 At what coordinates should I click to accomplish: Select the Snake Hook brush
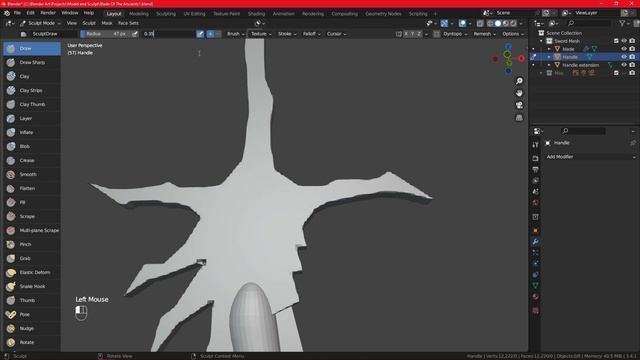tap(32, 286)
